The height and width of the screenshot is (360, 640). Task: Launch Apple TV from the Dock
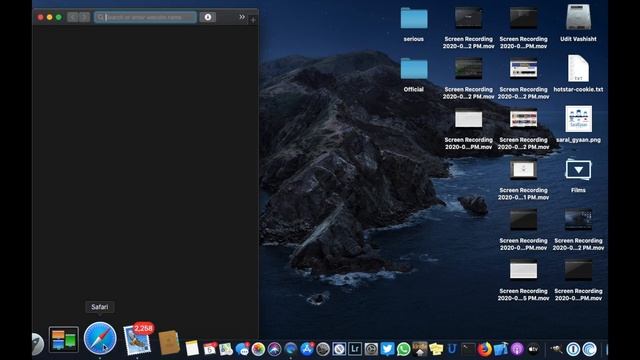tap(533, 349)
